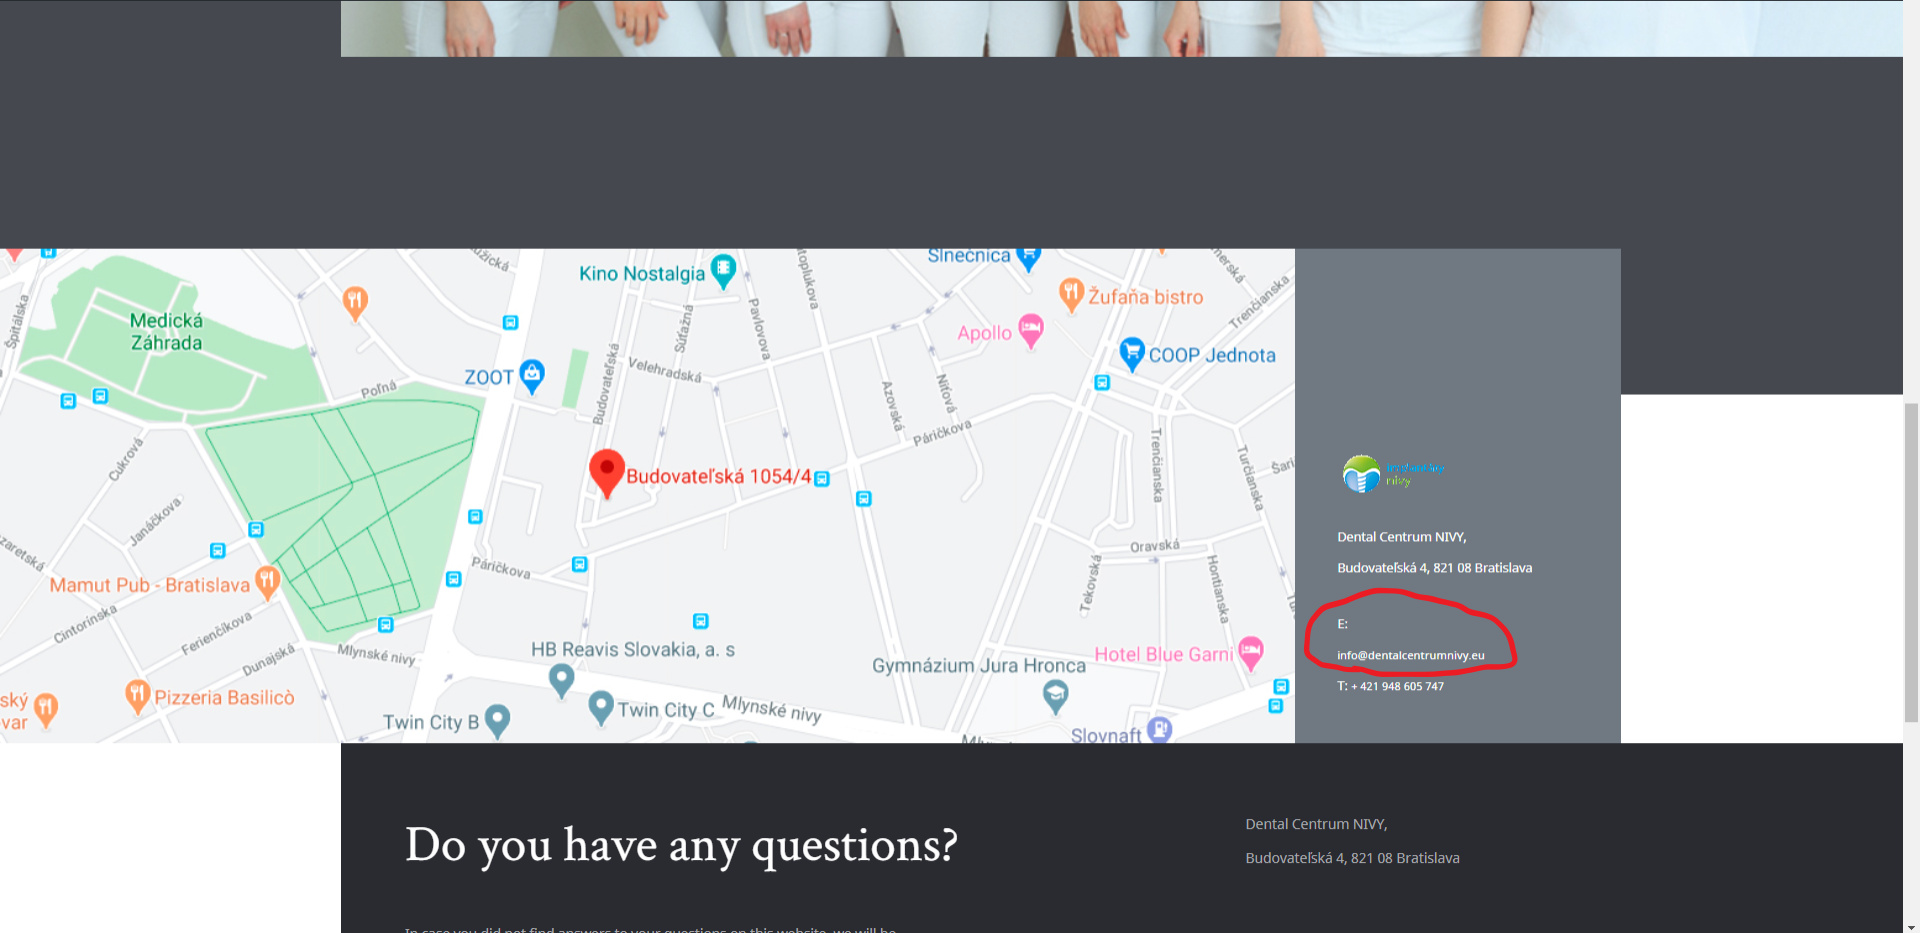This screenshot has width=1920, height=933.
Task: Click the Dunajská street label
Action: pos(269,660)
